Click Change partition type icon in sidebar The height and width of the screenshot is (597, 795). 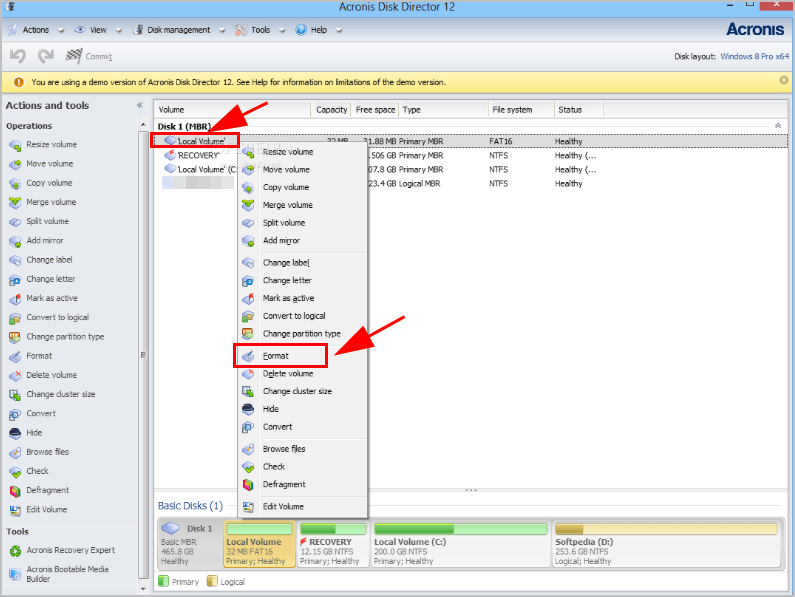coord(15,337)
